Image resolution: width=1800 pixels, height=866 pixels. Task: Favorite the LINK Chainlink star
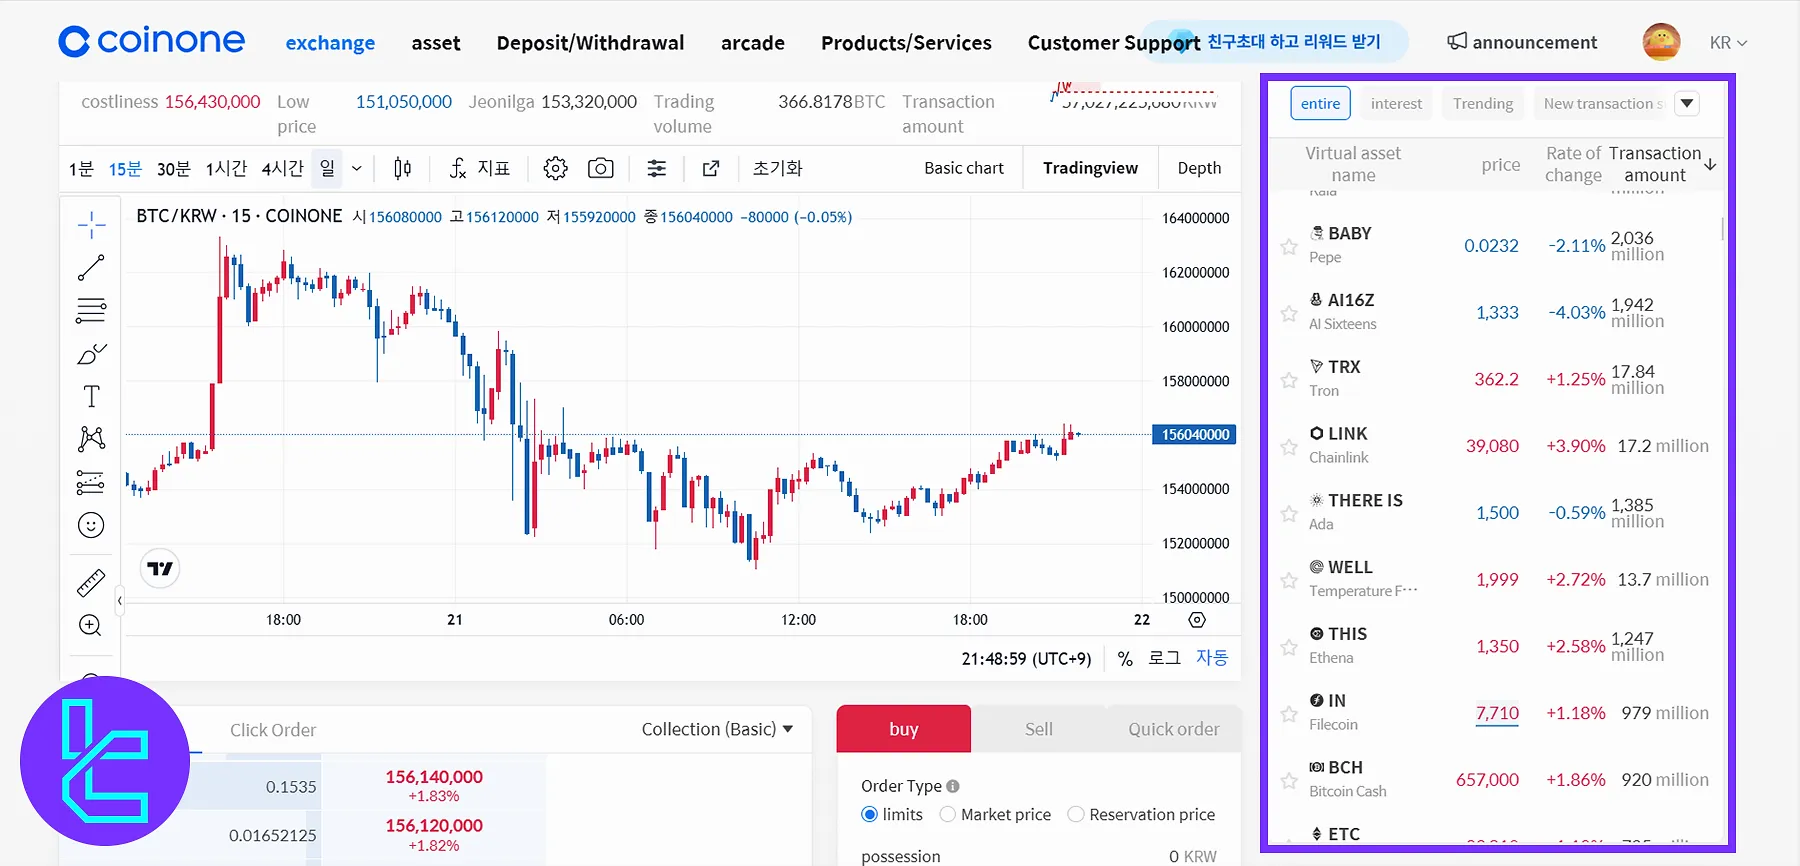click(1289, 447)
